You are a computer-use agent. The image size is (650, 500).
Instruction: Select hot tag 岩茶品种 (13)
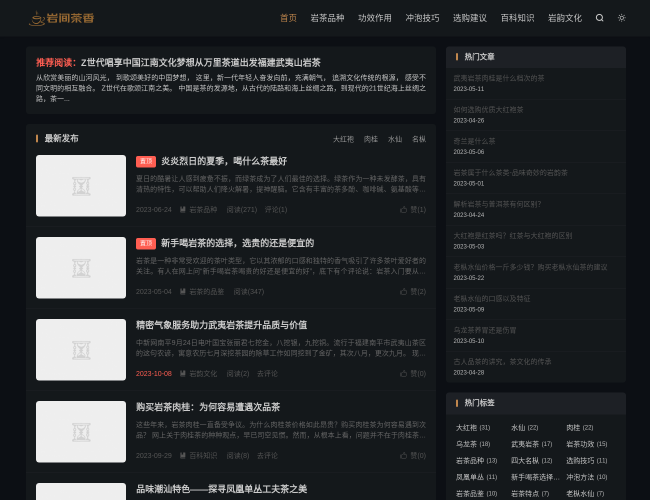pos(476,461)
